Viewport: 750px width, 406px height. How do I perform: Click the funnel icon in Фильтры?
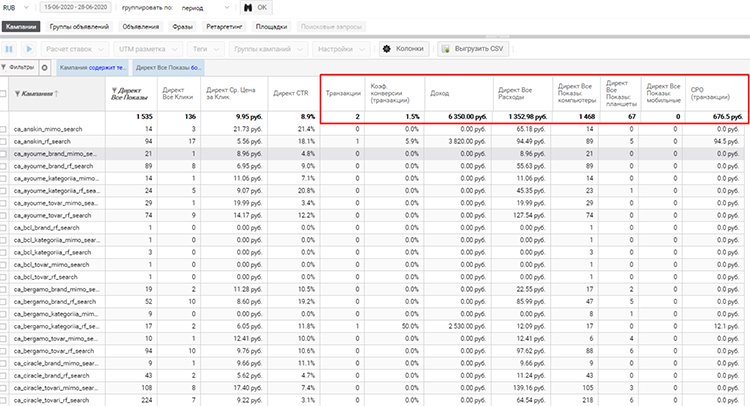click(4, 67)
